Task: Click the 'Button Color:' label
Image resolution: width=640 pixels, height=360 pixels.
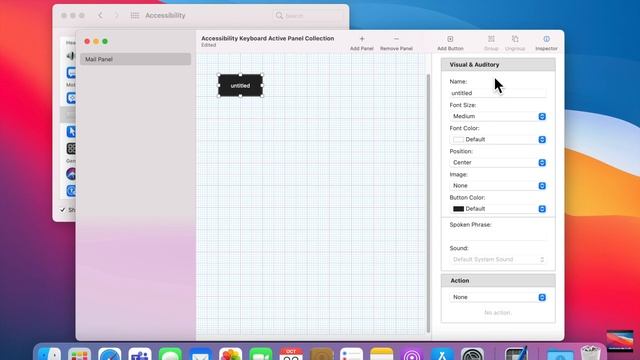Action: pyautogui.click(x=467, y=197)
